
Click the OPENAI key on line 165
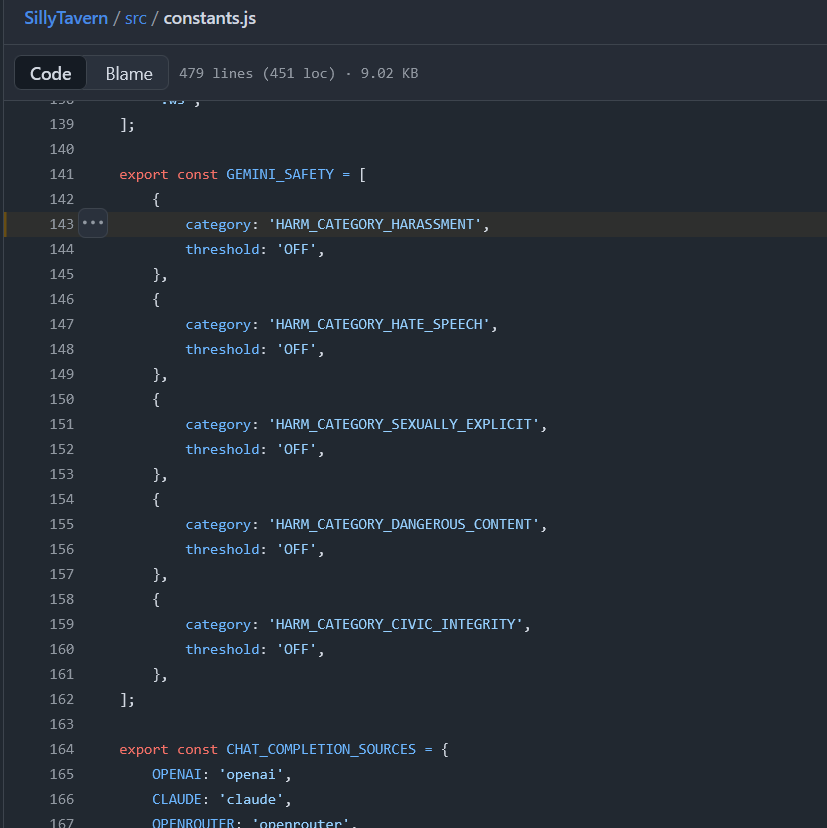tap(177, 774)
